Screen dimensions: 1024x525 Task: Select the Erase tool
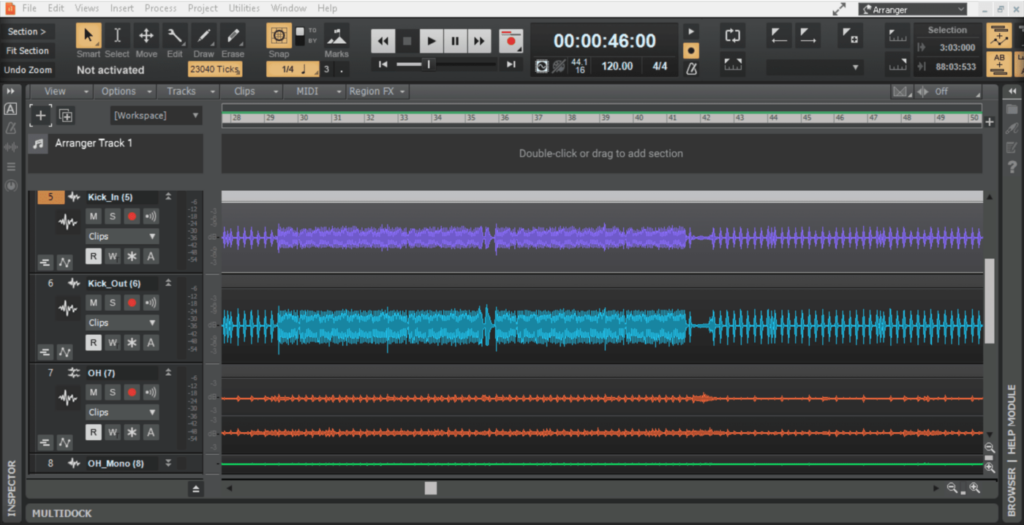point(232,38)
